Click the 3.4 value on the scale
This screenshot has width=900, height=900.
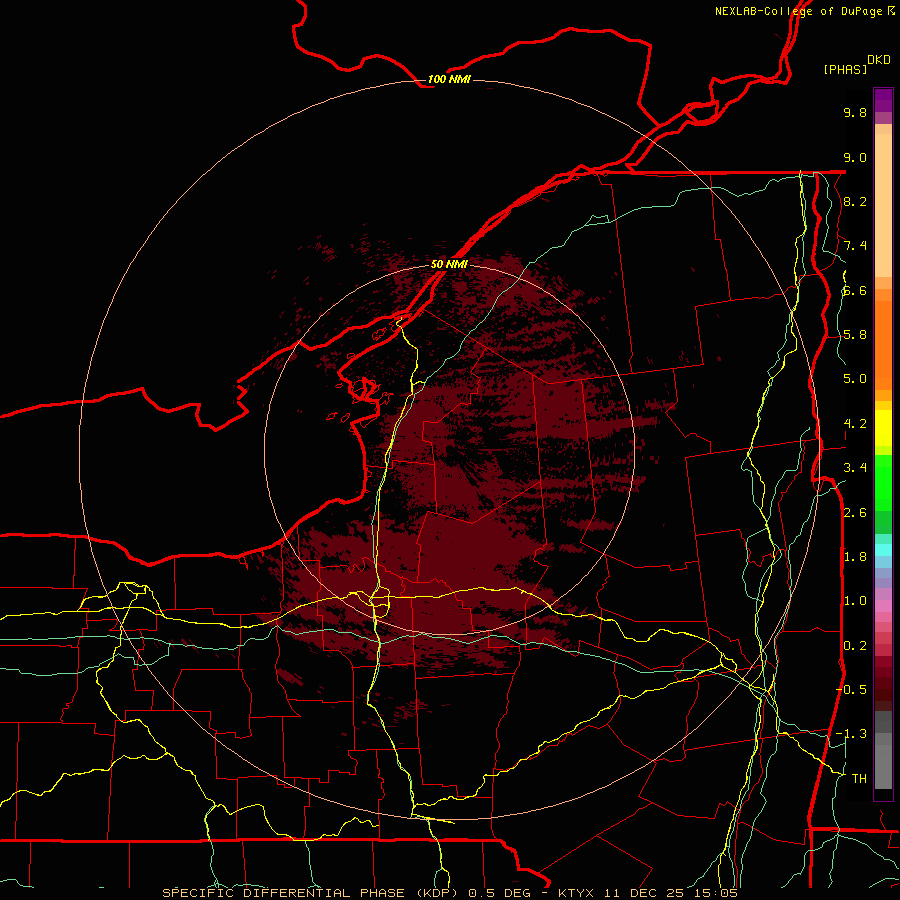coord(855,468)
